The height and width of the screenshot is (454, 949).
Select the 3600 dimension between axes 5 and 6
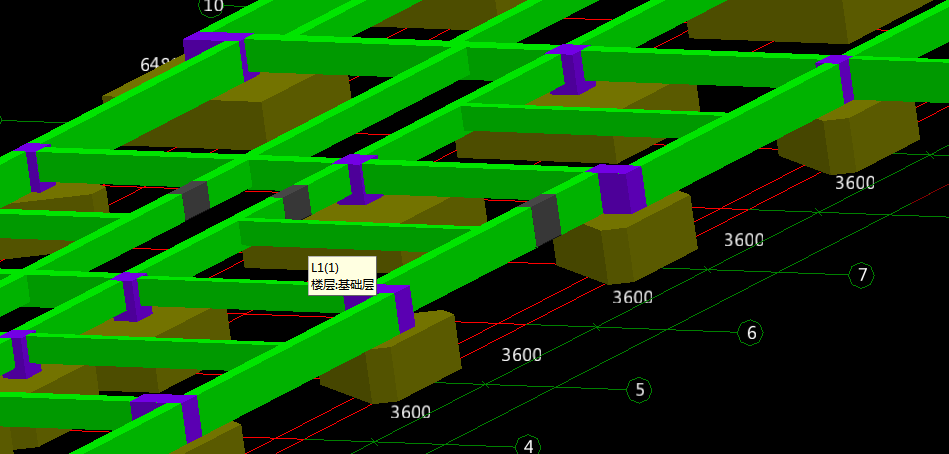click(521, 355)
